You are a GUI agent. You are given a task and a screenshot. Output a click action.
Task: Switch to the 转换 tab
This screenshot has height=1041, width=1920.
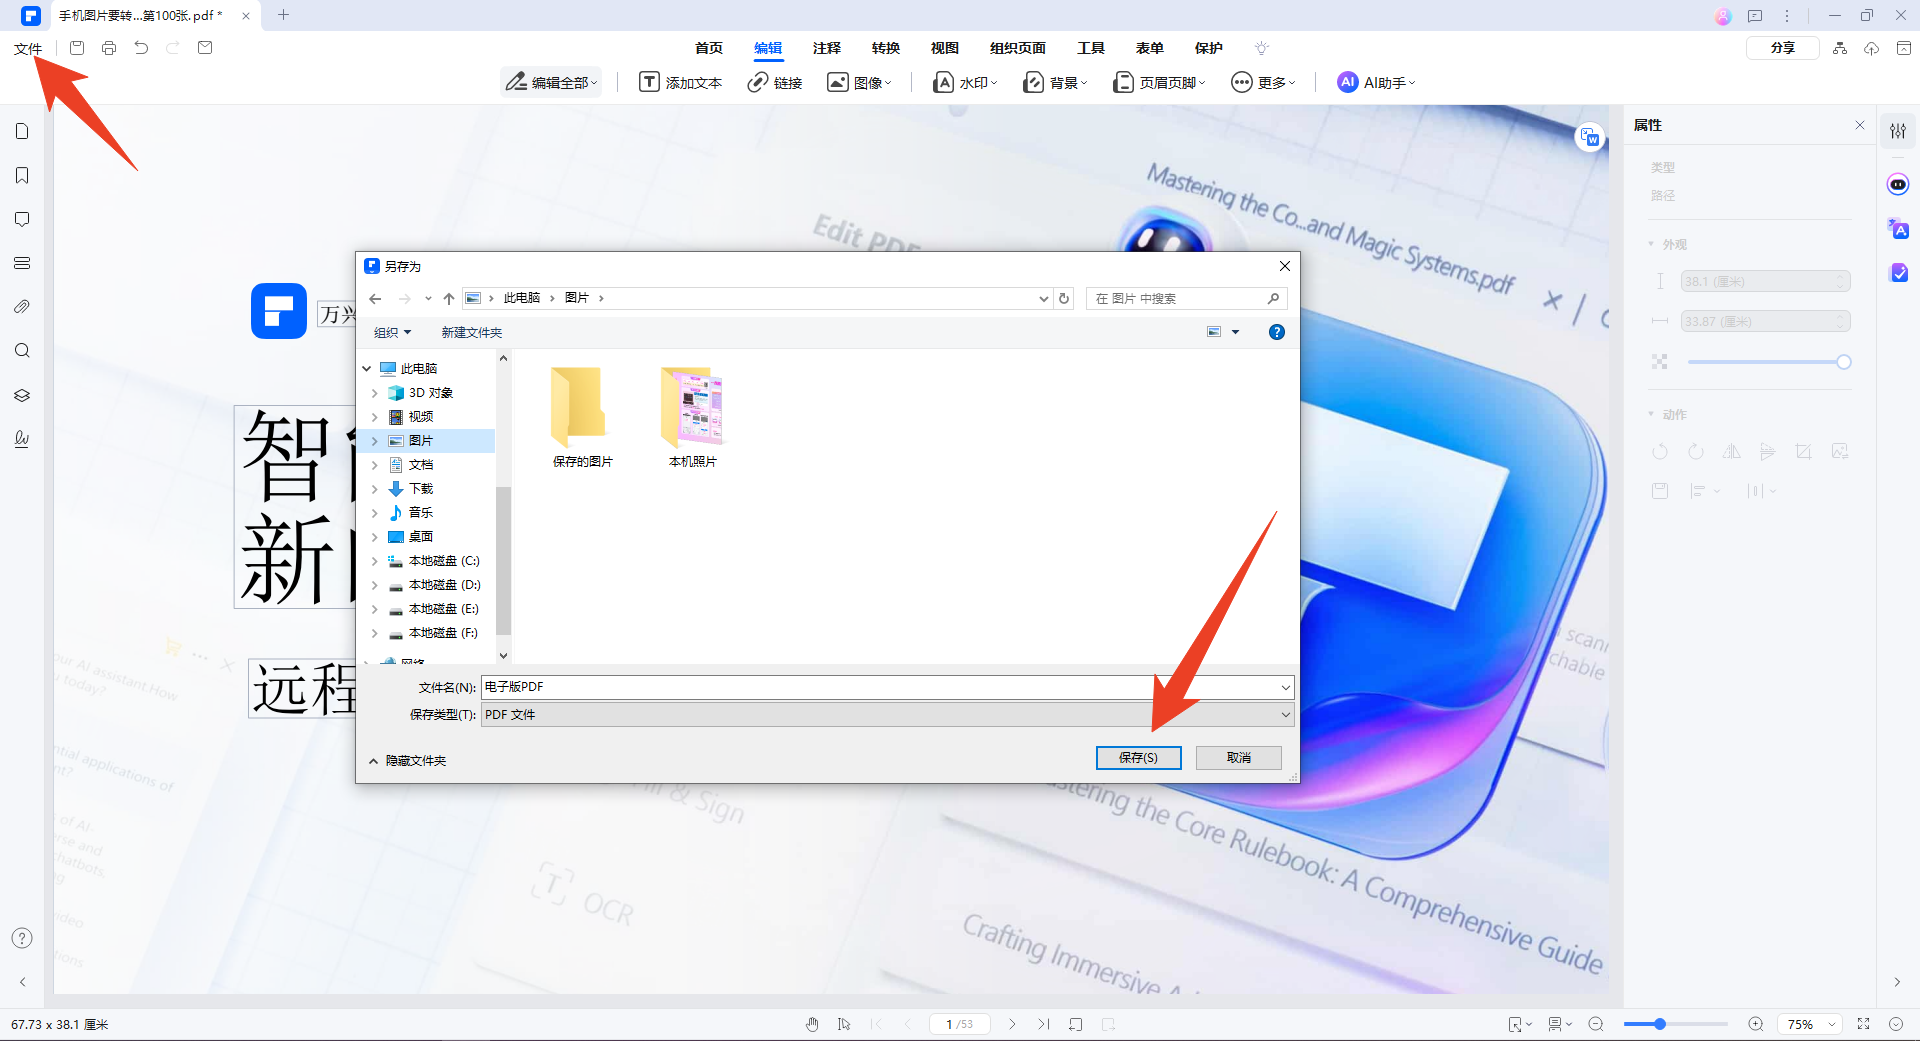click(x=886, y=48)
